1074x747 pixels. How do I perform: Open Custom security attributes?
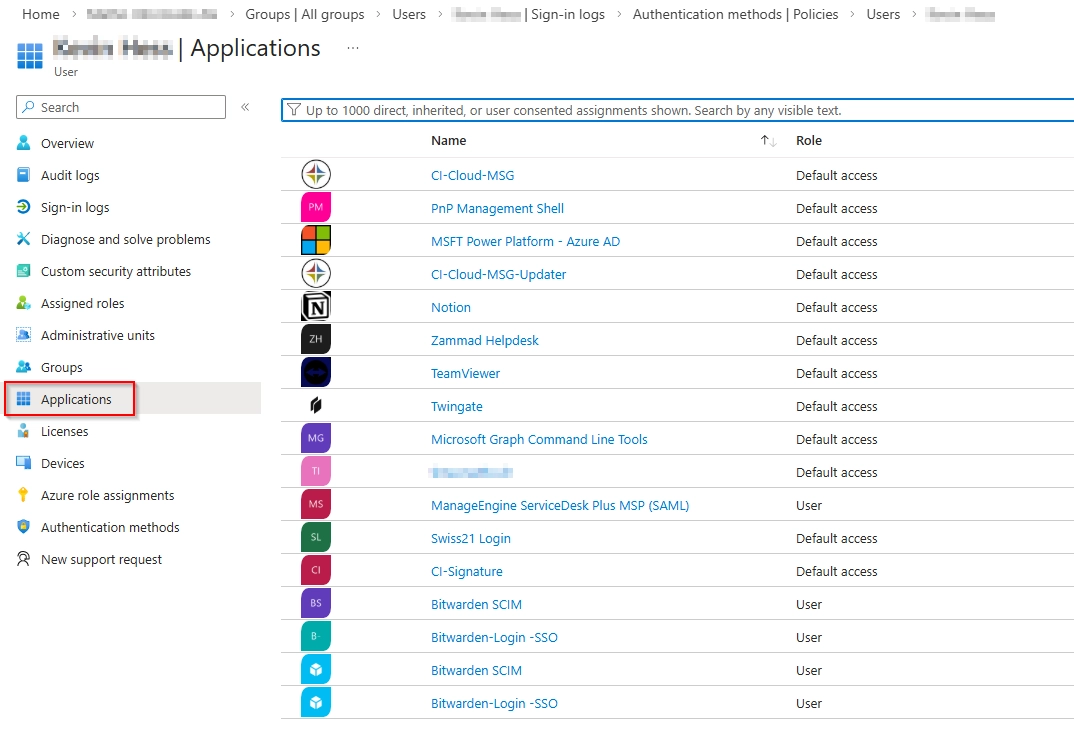(x=114, y=271)
